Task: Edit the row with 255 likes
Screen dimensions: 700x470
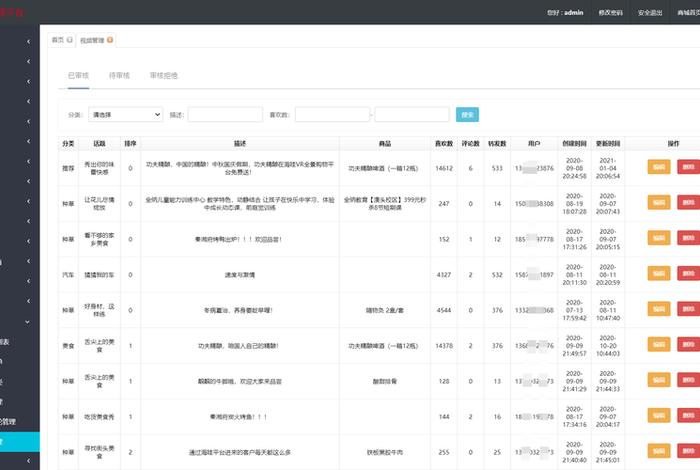Action: pyautogui.click(x=659, y=451)
